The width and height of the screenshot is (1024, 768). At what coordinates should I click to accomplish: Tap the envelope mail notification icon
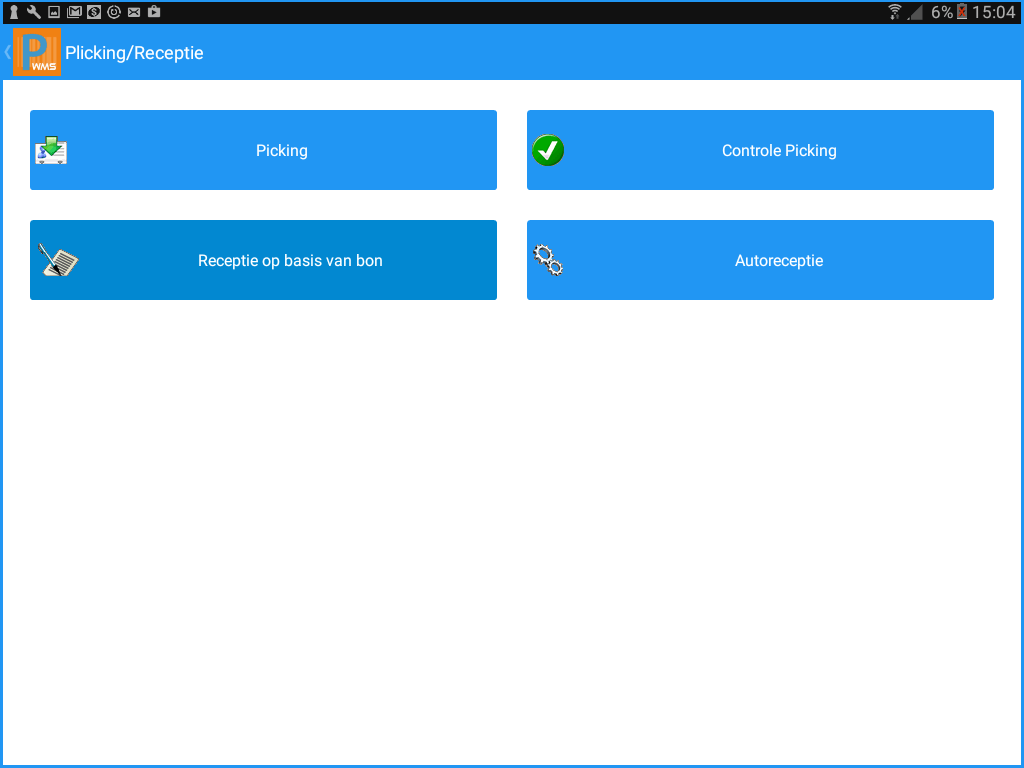pyautogui.click(x=134, y=12)
